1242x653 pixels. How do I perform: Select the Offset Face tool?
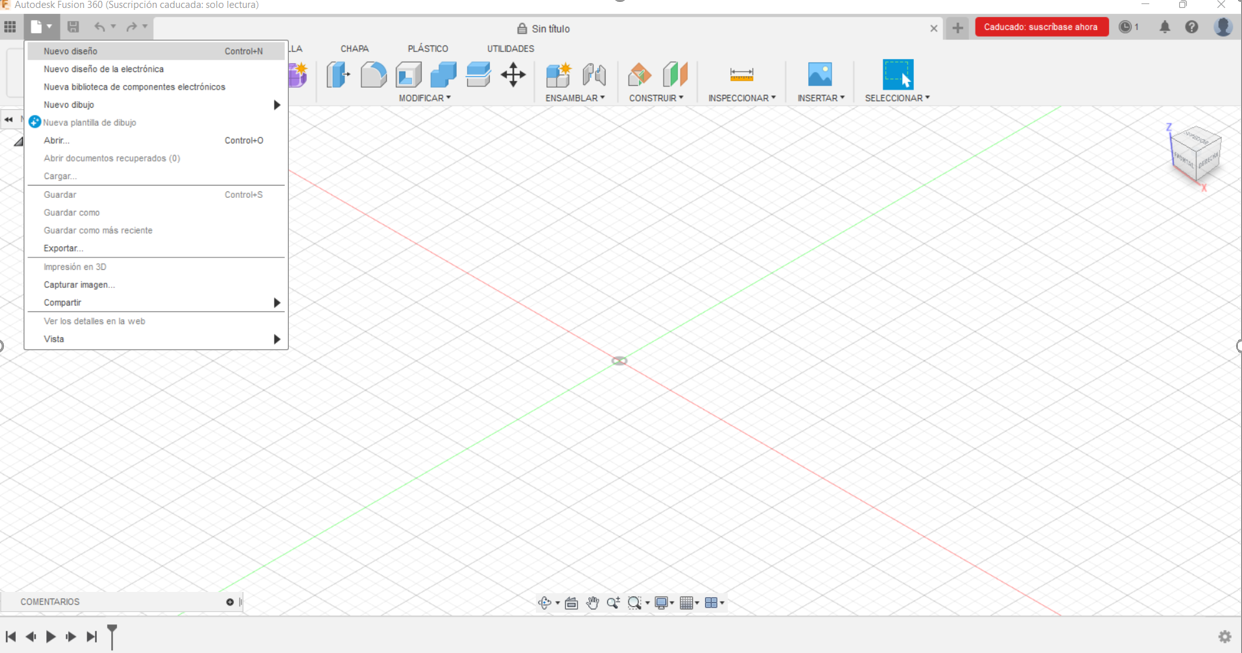pos(478,75)
